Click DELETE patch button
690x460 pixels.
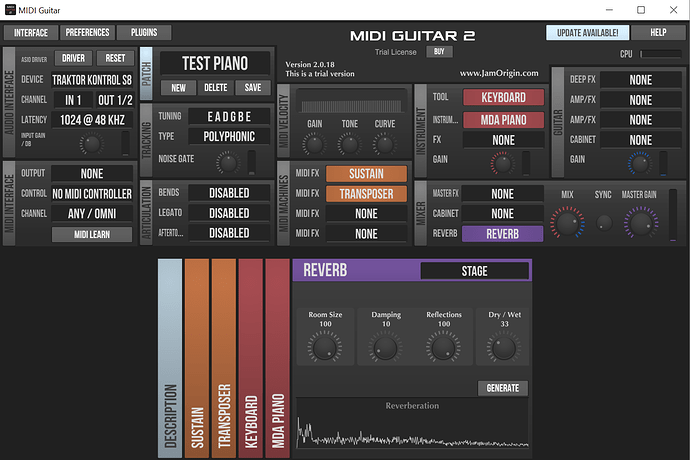click(x=216, y=88)
